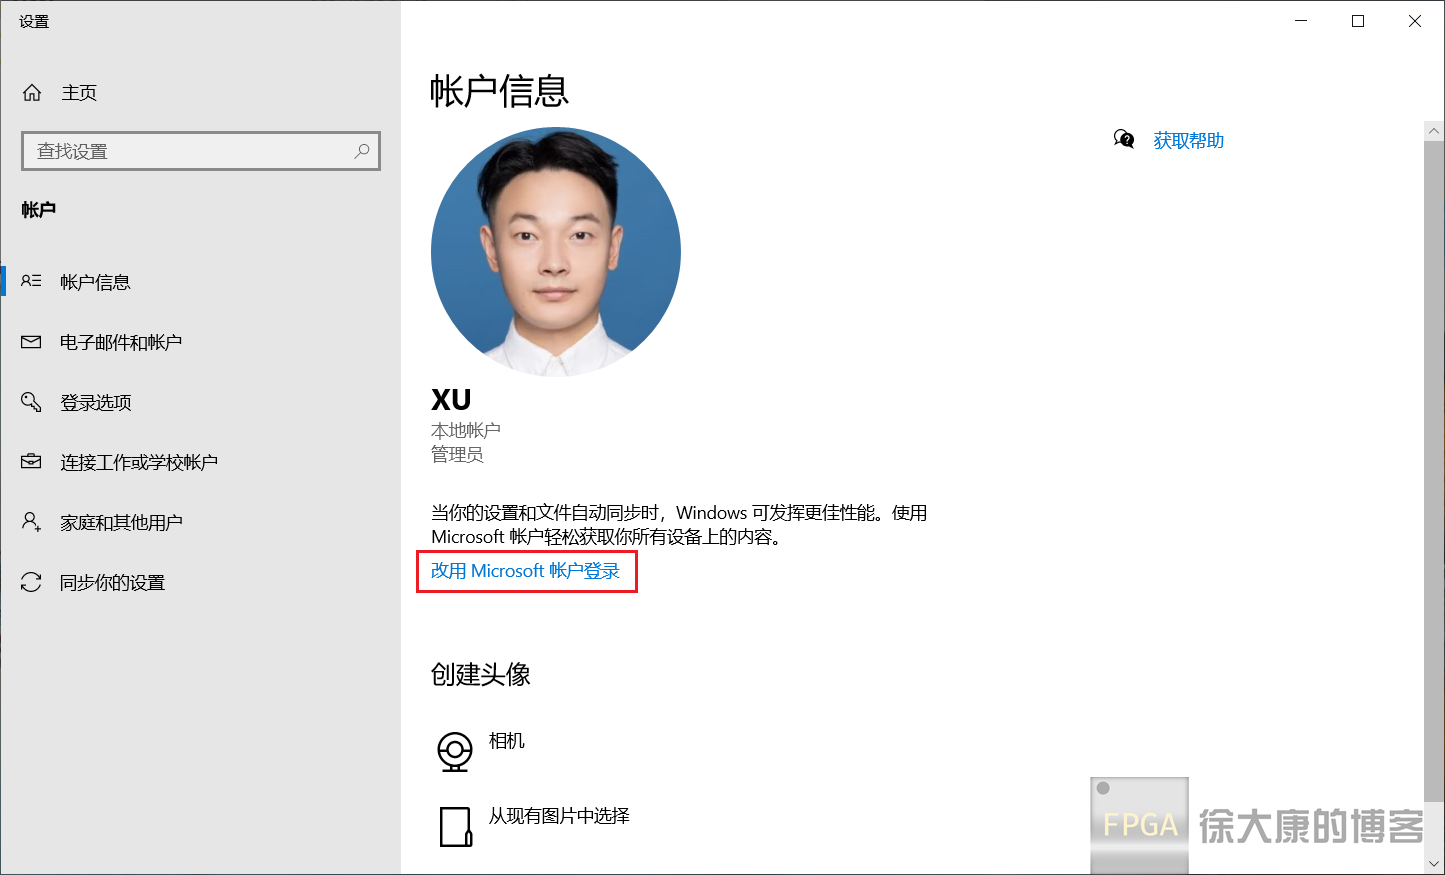Image resolution: width=1445 pixels, height=875 pixels.
Task: Click the 获取帮助 chat bubble icon
Action: coord(1124,139)
